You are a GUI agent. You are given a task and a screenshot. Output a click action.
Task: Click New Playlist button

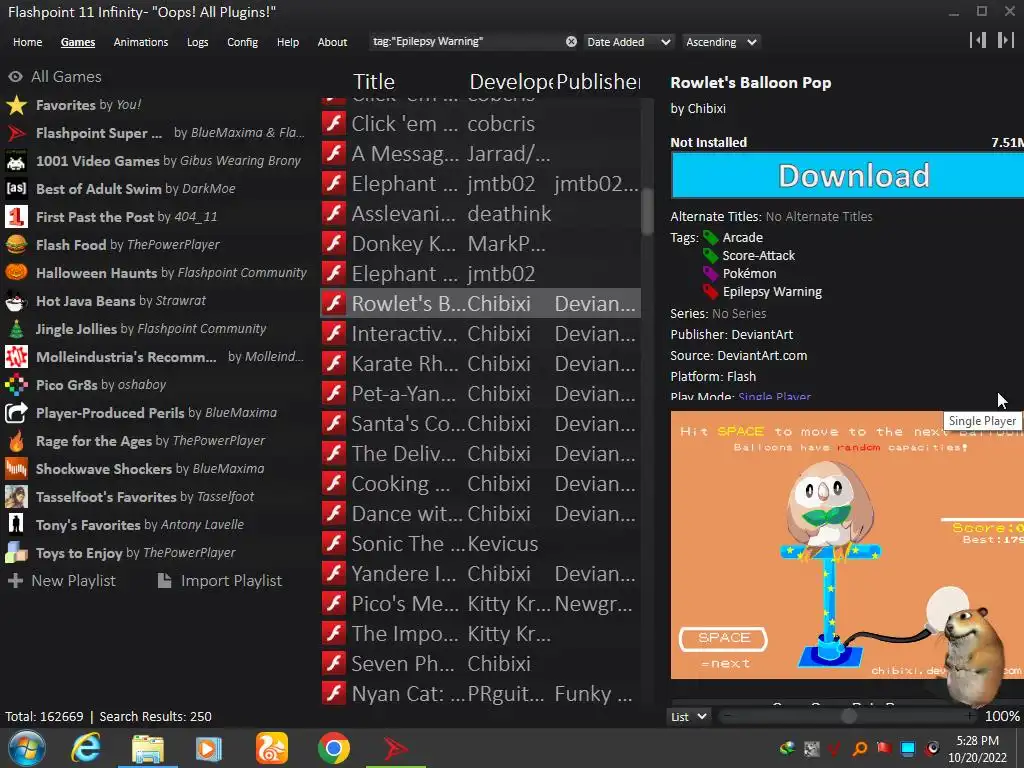61,581
